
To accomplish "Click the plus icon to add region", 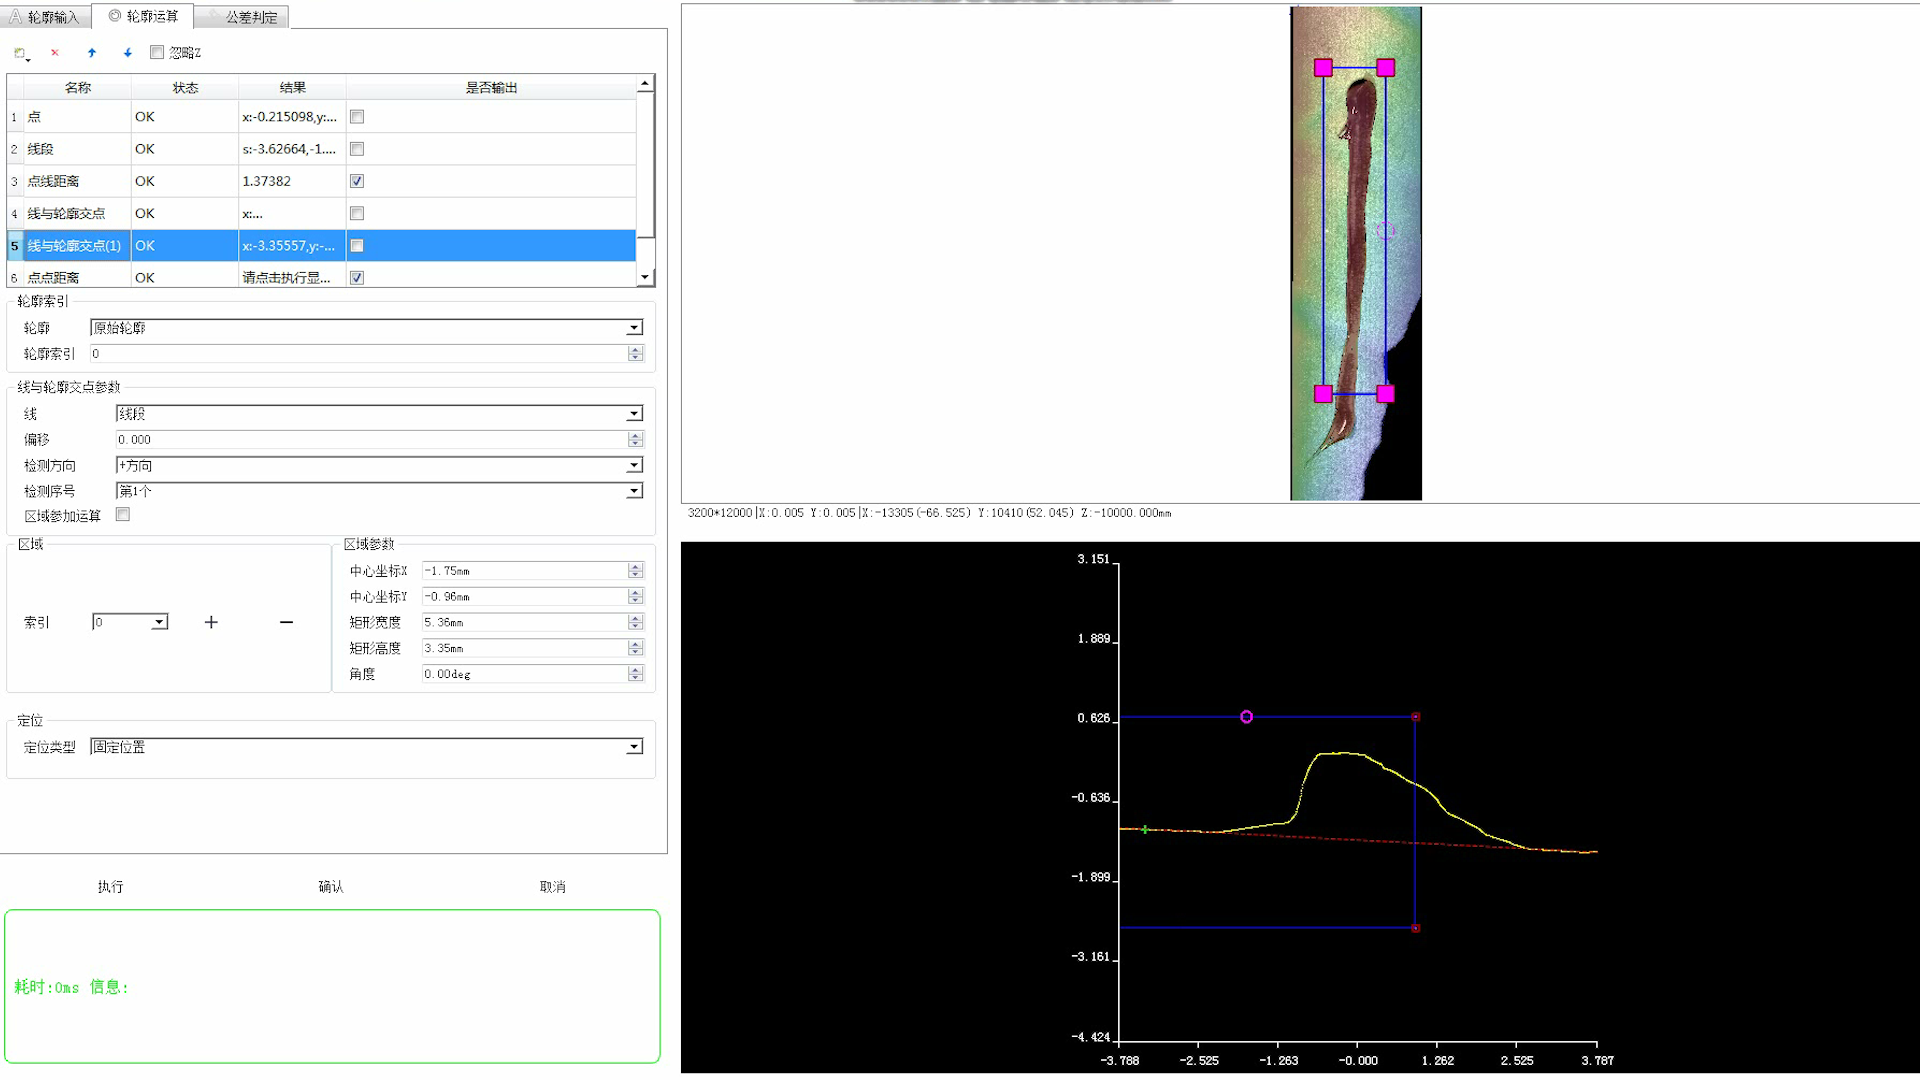I will pyautogui.click(x=211, y=622).
